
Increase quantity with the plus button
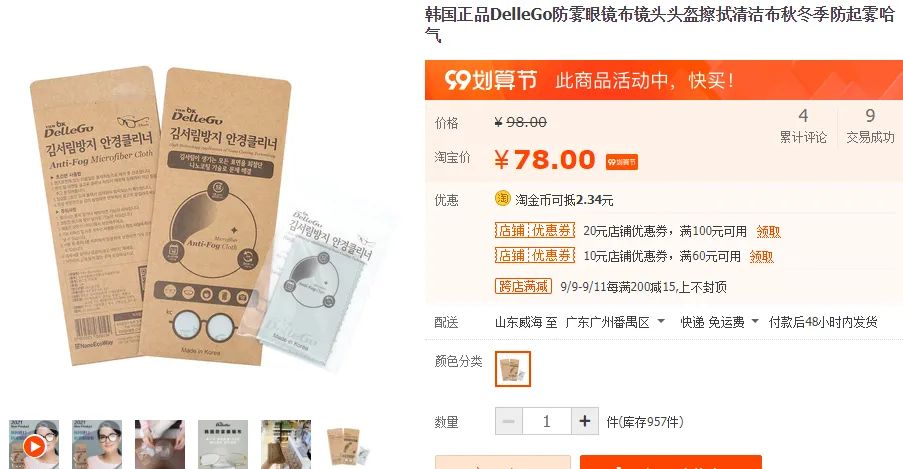coord(585,421)
